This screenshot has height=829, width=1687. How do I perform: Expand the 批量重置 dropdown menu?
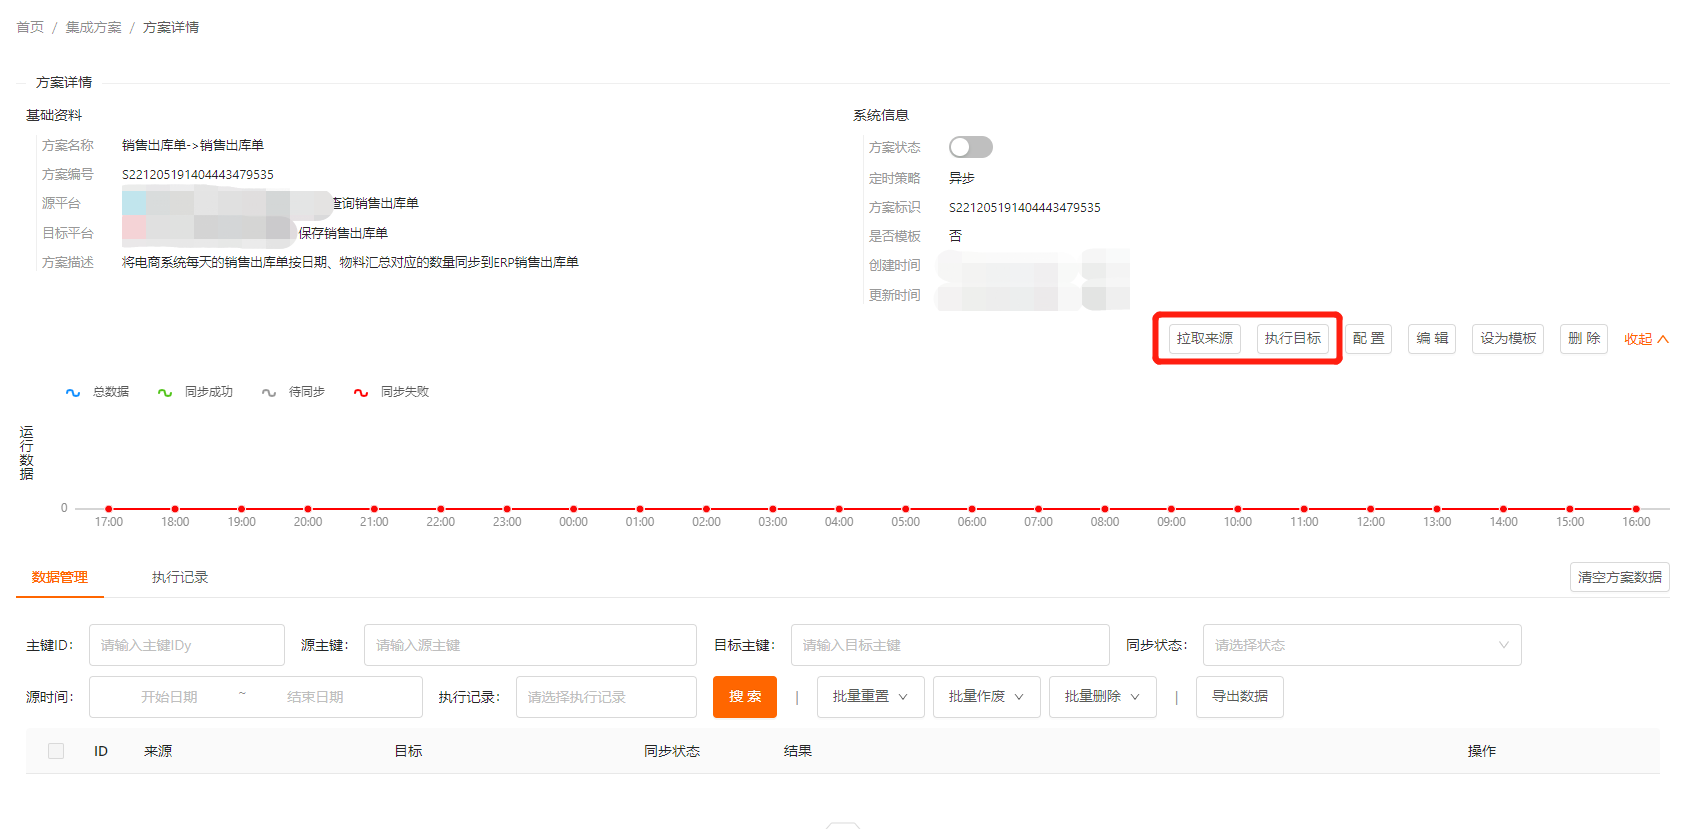870,697
